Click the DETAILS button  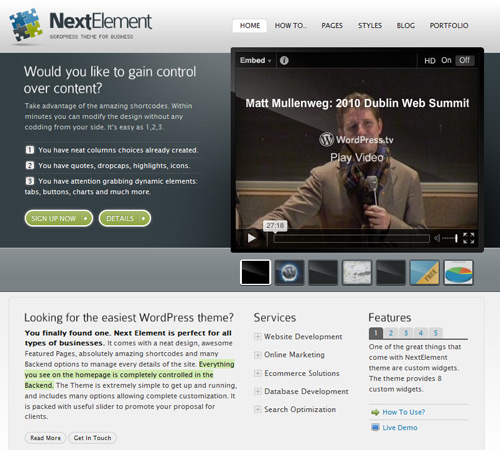[125, 218]
